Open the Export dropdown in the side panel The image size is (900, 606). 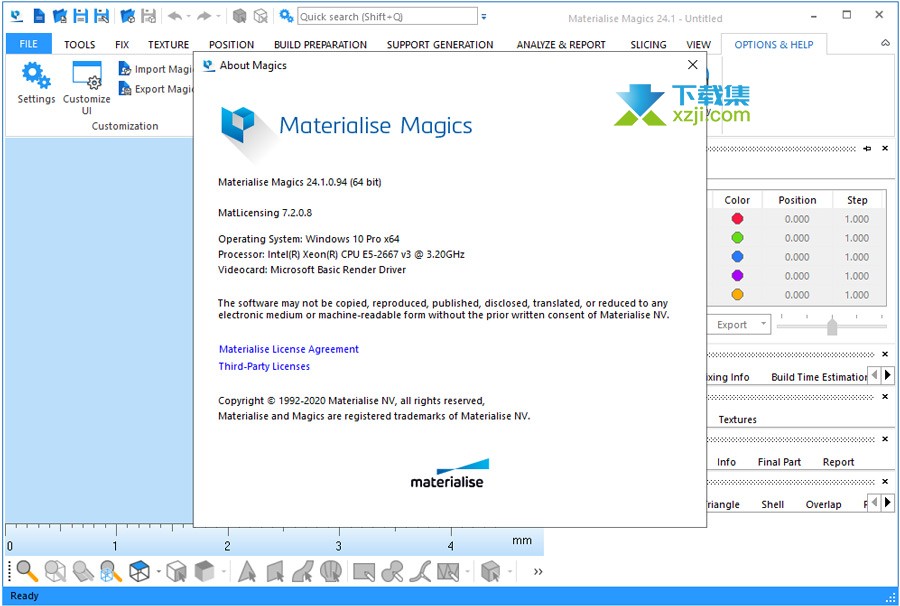point(763,324)
